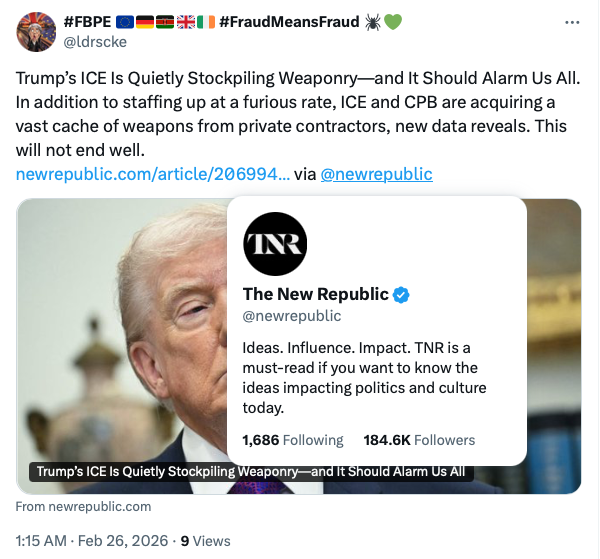View the 1,686 Following list
Screen dimensions: 600x559
(x=292, y=440)
